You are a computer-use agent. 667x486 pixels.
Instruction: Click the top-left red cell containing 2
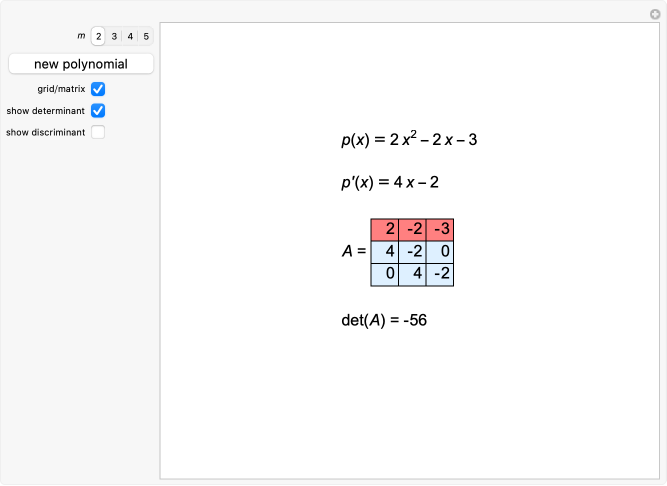tap(384, 229)
